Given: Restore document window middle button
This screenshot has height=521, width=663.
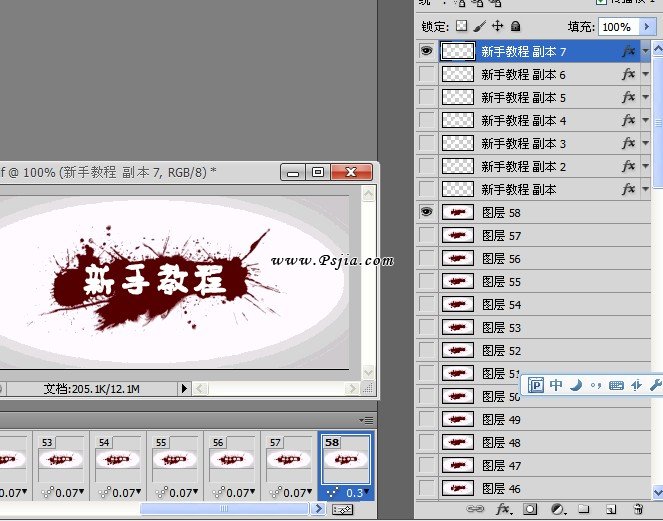Looking at the screenshot, I should tap(318, 172).
